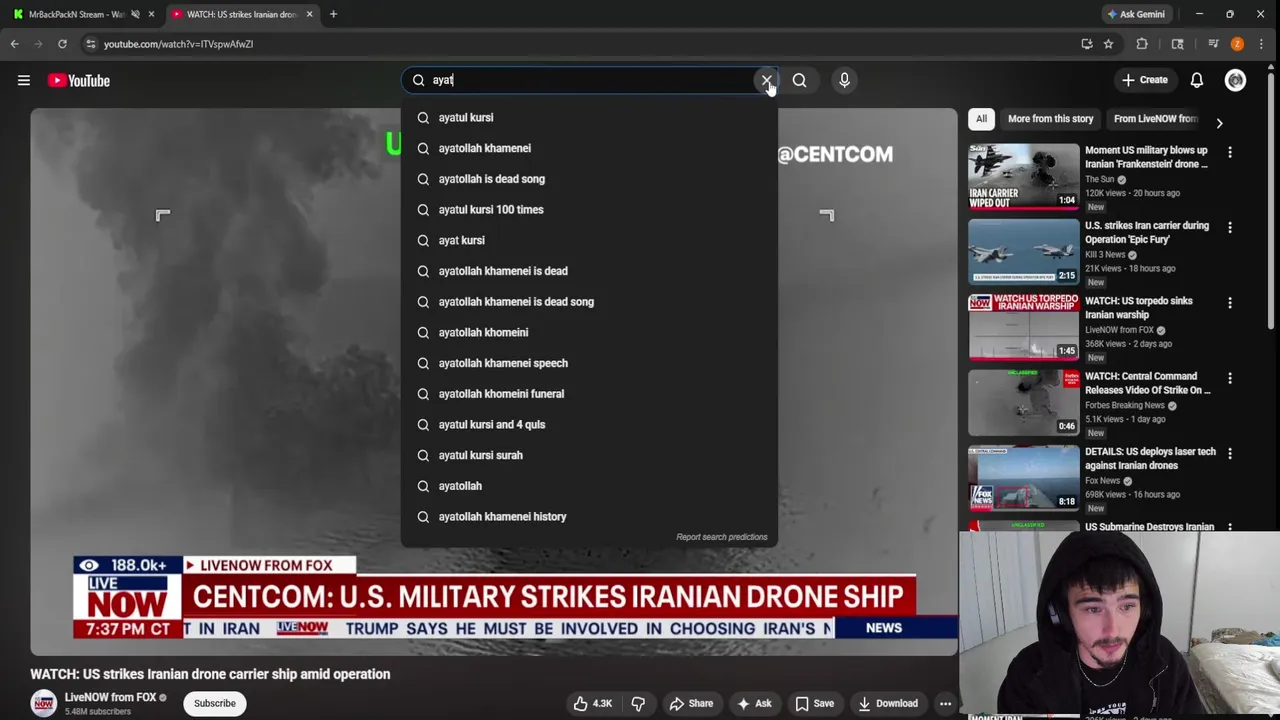The width and height of the screenshot is (1280, 720).
Task: Open 'Iran carrier wiped out' video thumbnail
Action: tap(1023, 175)
